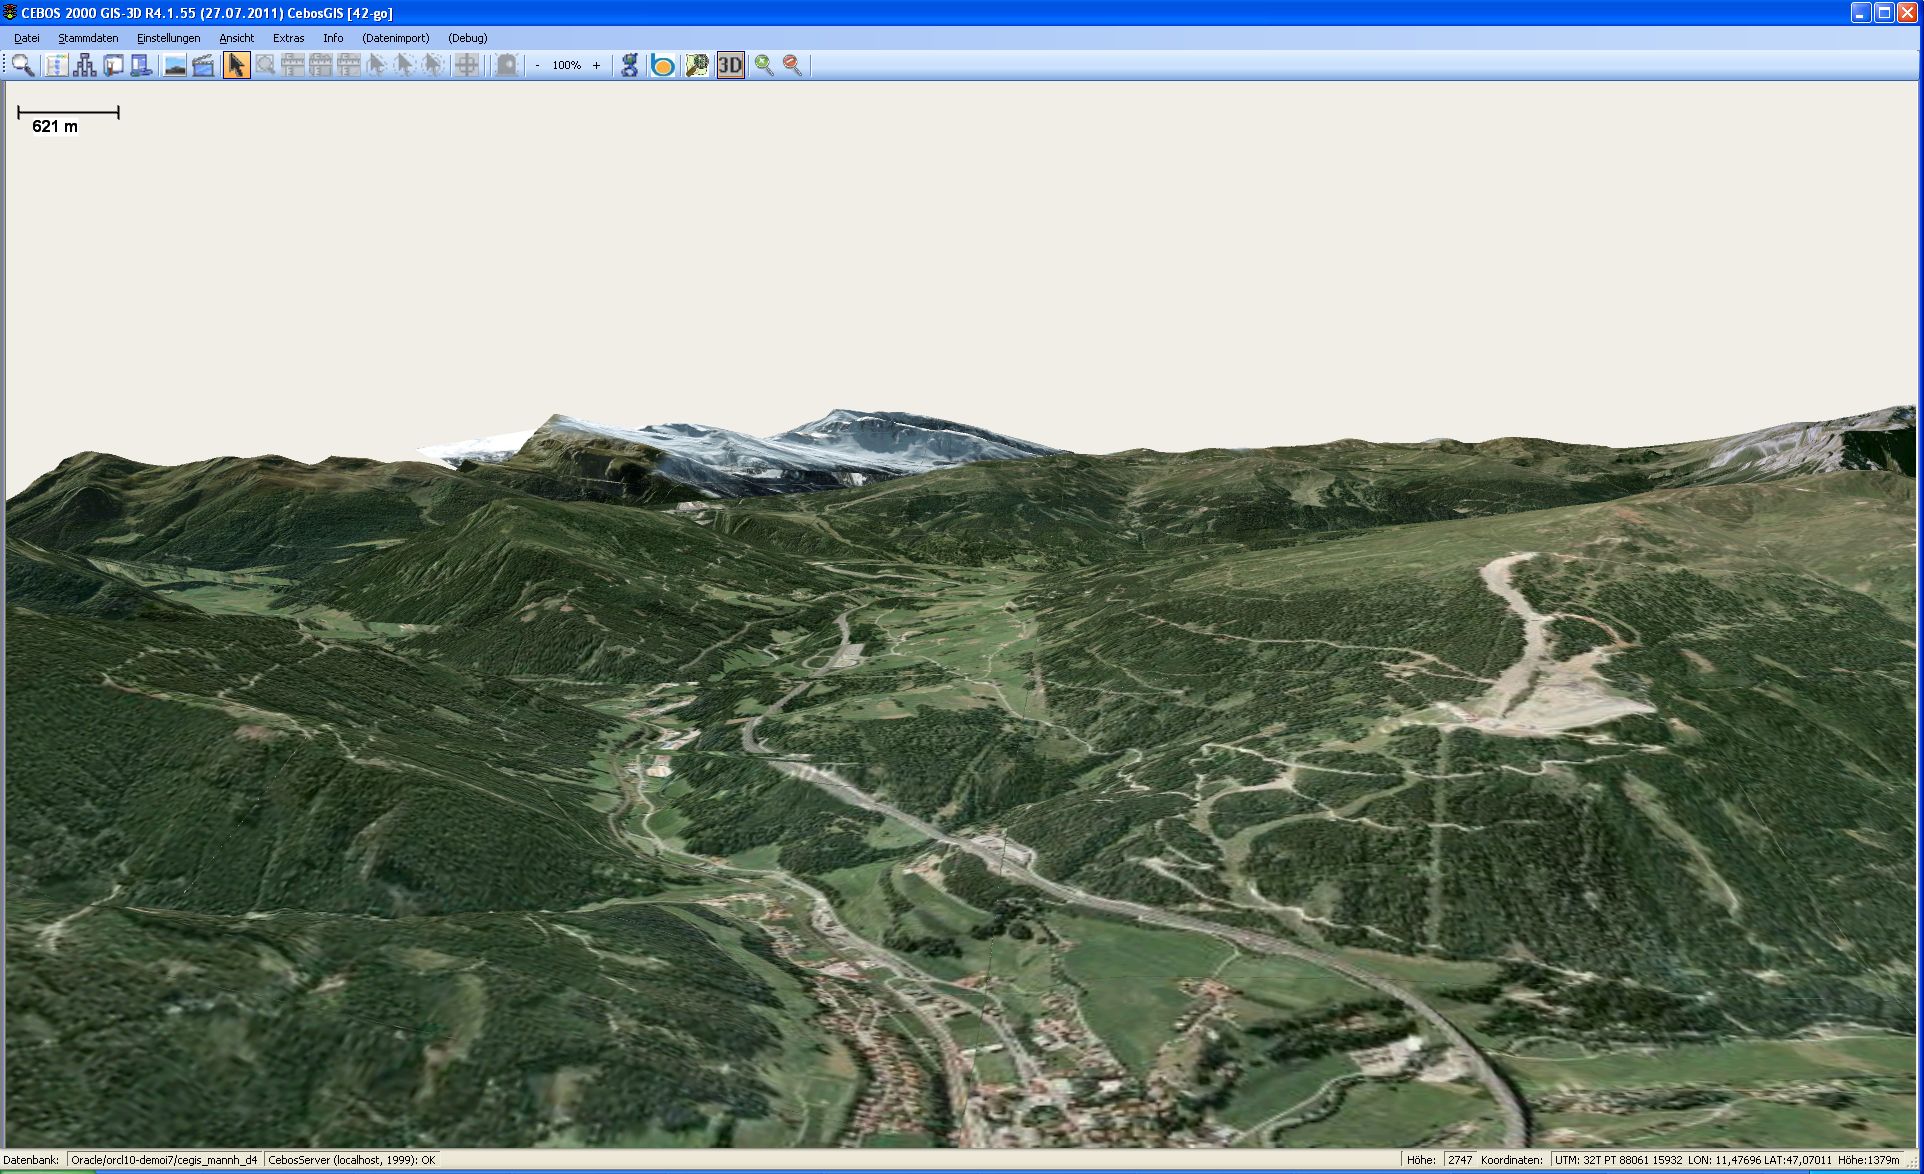Screen dimensions: 1924x1174
Task: Open the film clapperboard tool
Action: (203, 66)
